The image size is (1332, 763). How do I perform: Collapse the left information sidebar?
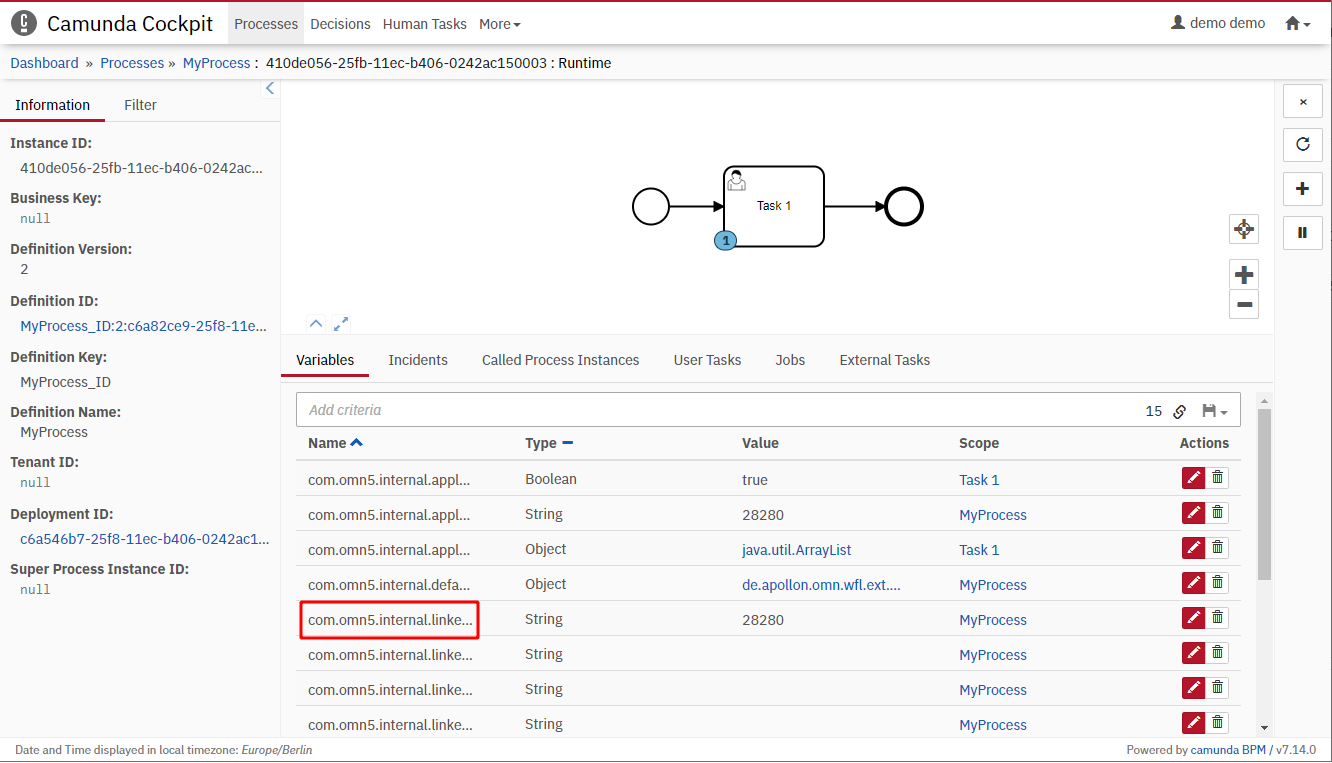tap(269, 89)
